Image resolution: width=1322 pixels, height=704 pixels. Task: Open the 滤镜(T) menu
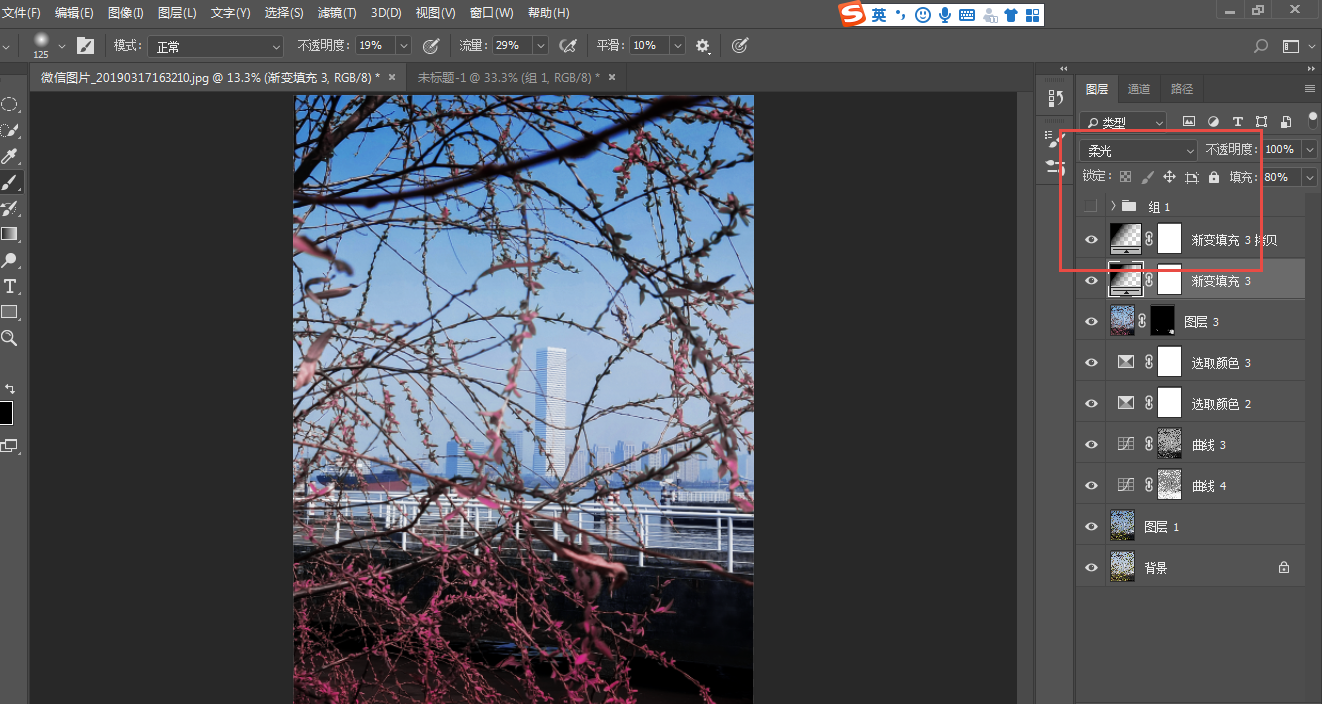coord(337,13)
